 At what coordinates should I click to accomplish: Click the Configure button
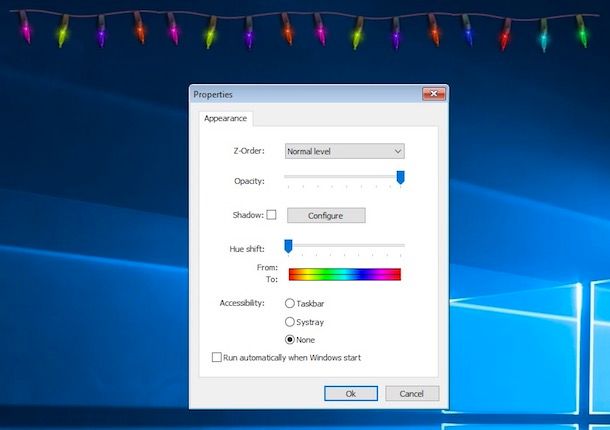[x=326, y=216]
